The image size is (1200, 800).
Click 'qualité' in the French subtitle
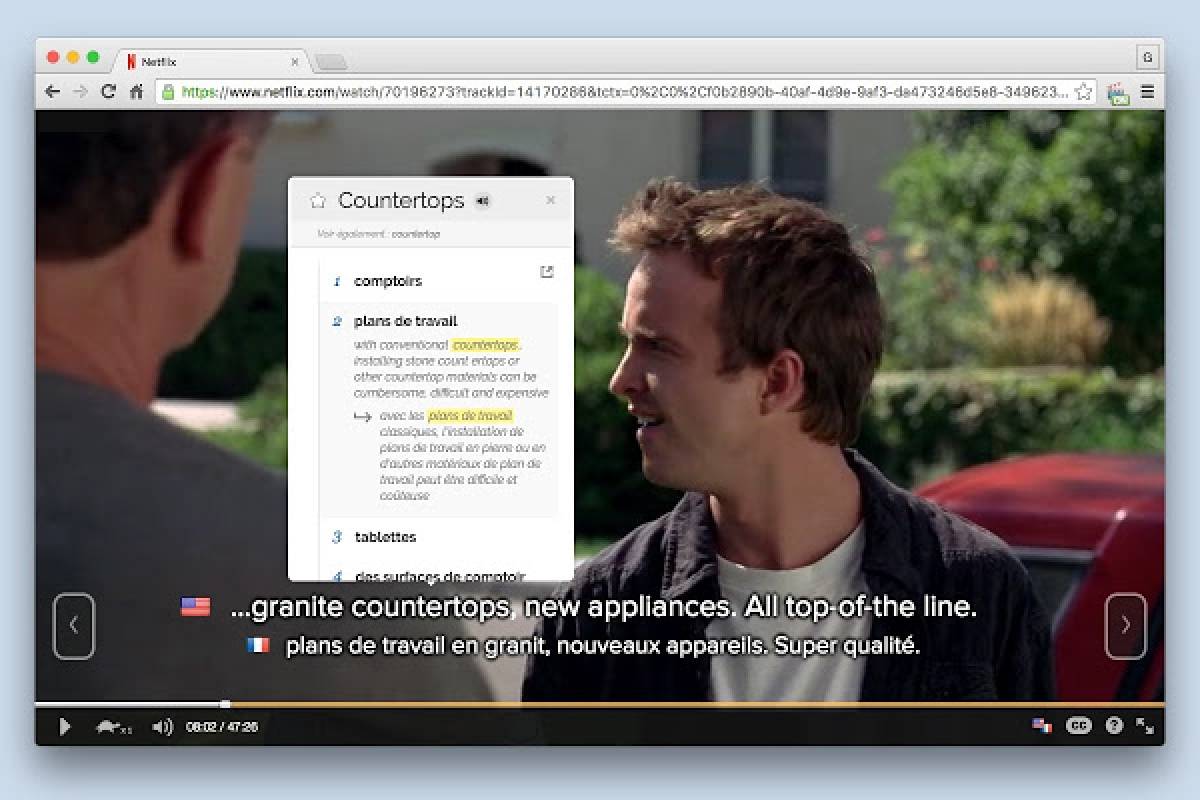coord(877,646)
